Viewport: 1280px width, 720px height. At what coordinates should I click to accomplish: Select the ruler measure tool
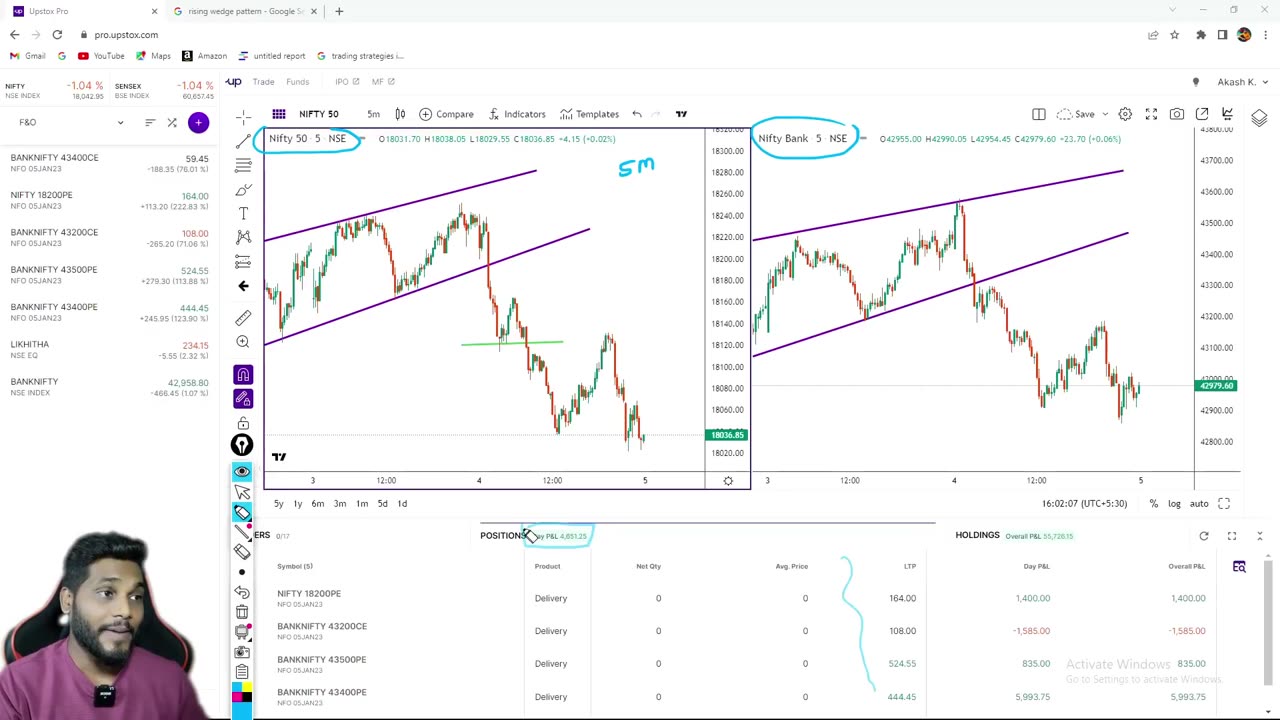pos(243,318)
